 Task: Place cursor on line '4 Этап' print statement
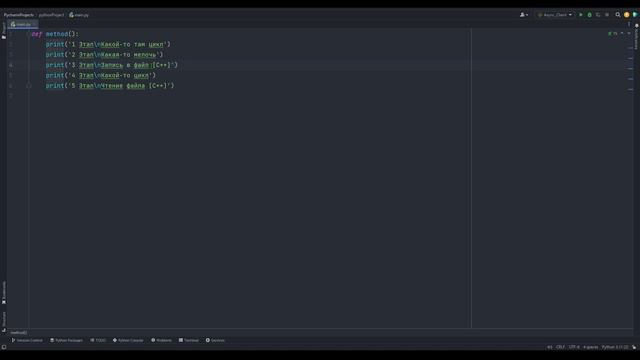[101, 75]
